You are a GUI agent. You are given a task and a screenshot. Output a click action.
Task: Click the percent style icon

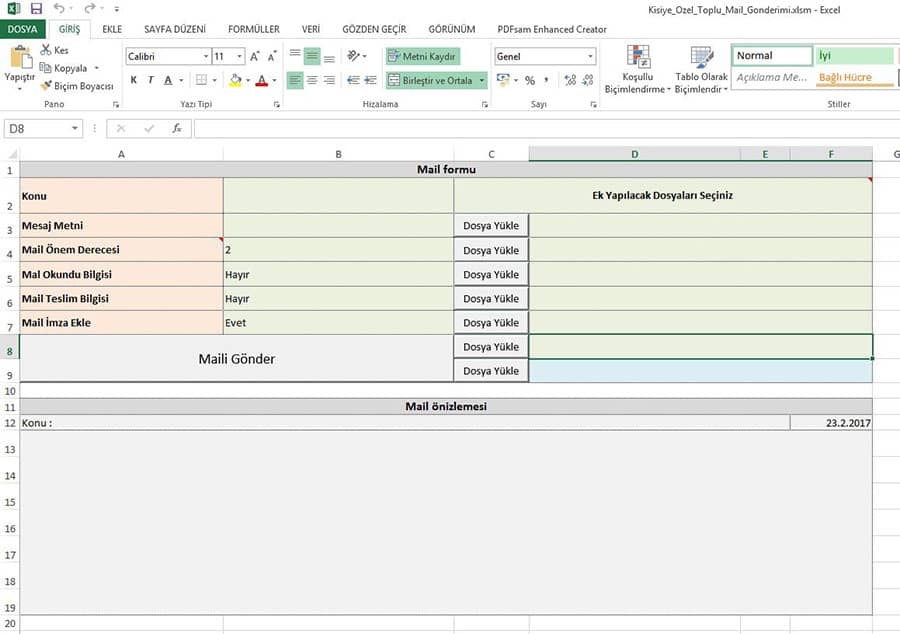coord(530,80)
